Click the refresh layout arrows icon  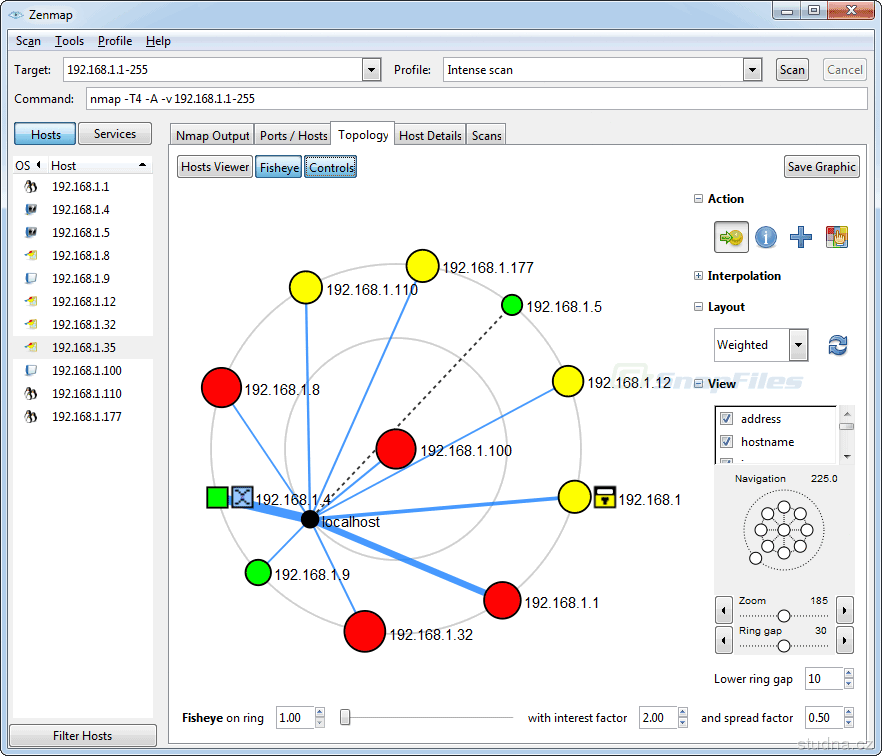click(837, 345)
